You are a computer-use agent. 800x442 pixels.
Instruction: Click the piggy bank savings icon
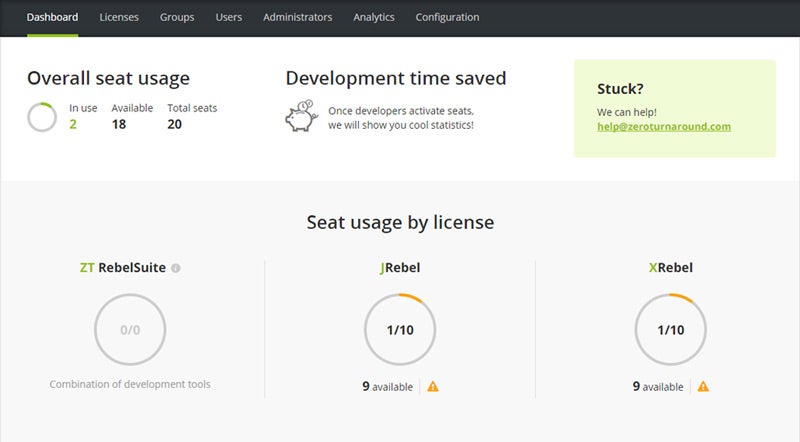pos(302,116)
